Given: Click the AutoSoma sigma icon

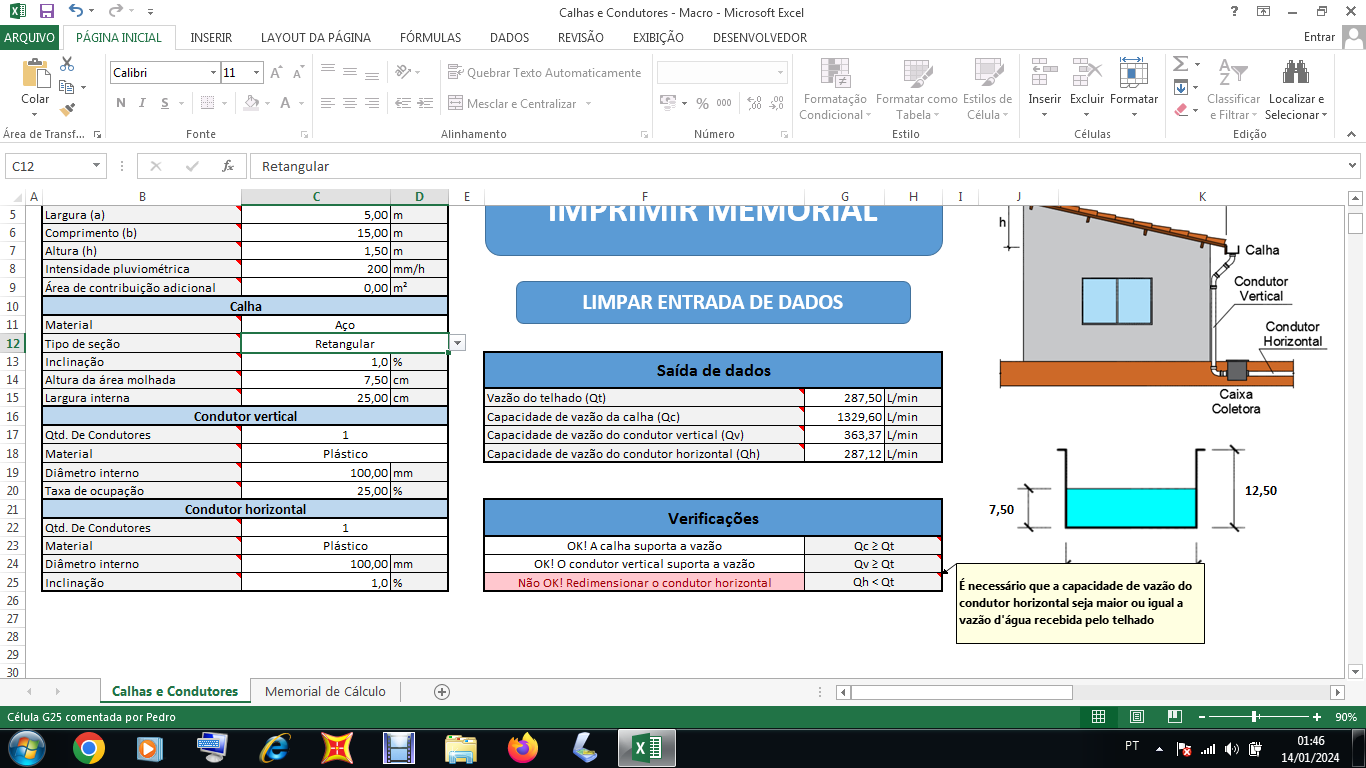Looking at the screenshot, I should pyautogui.click(x=1181, y=64).
